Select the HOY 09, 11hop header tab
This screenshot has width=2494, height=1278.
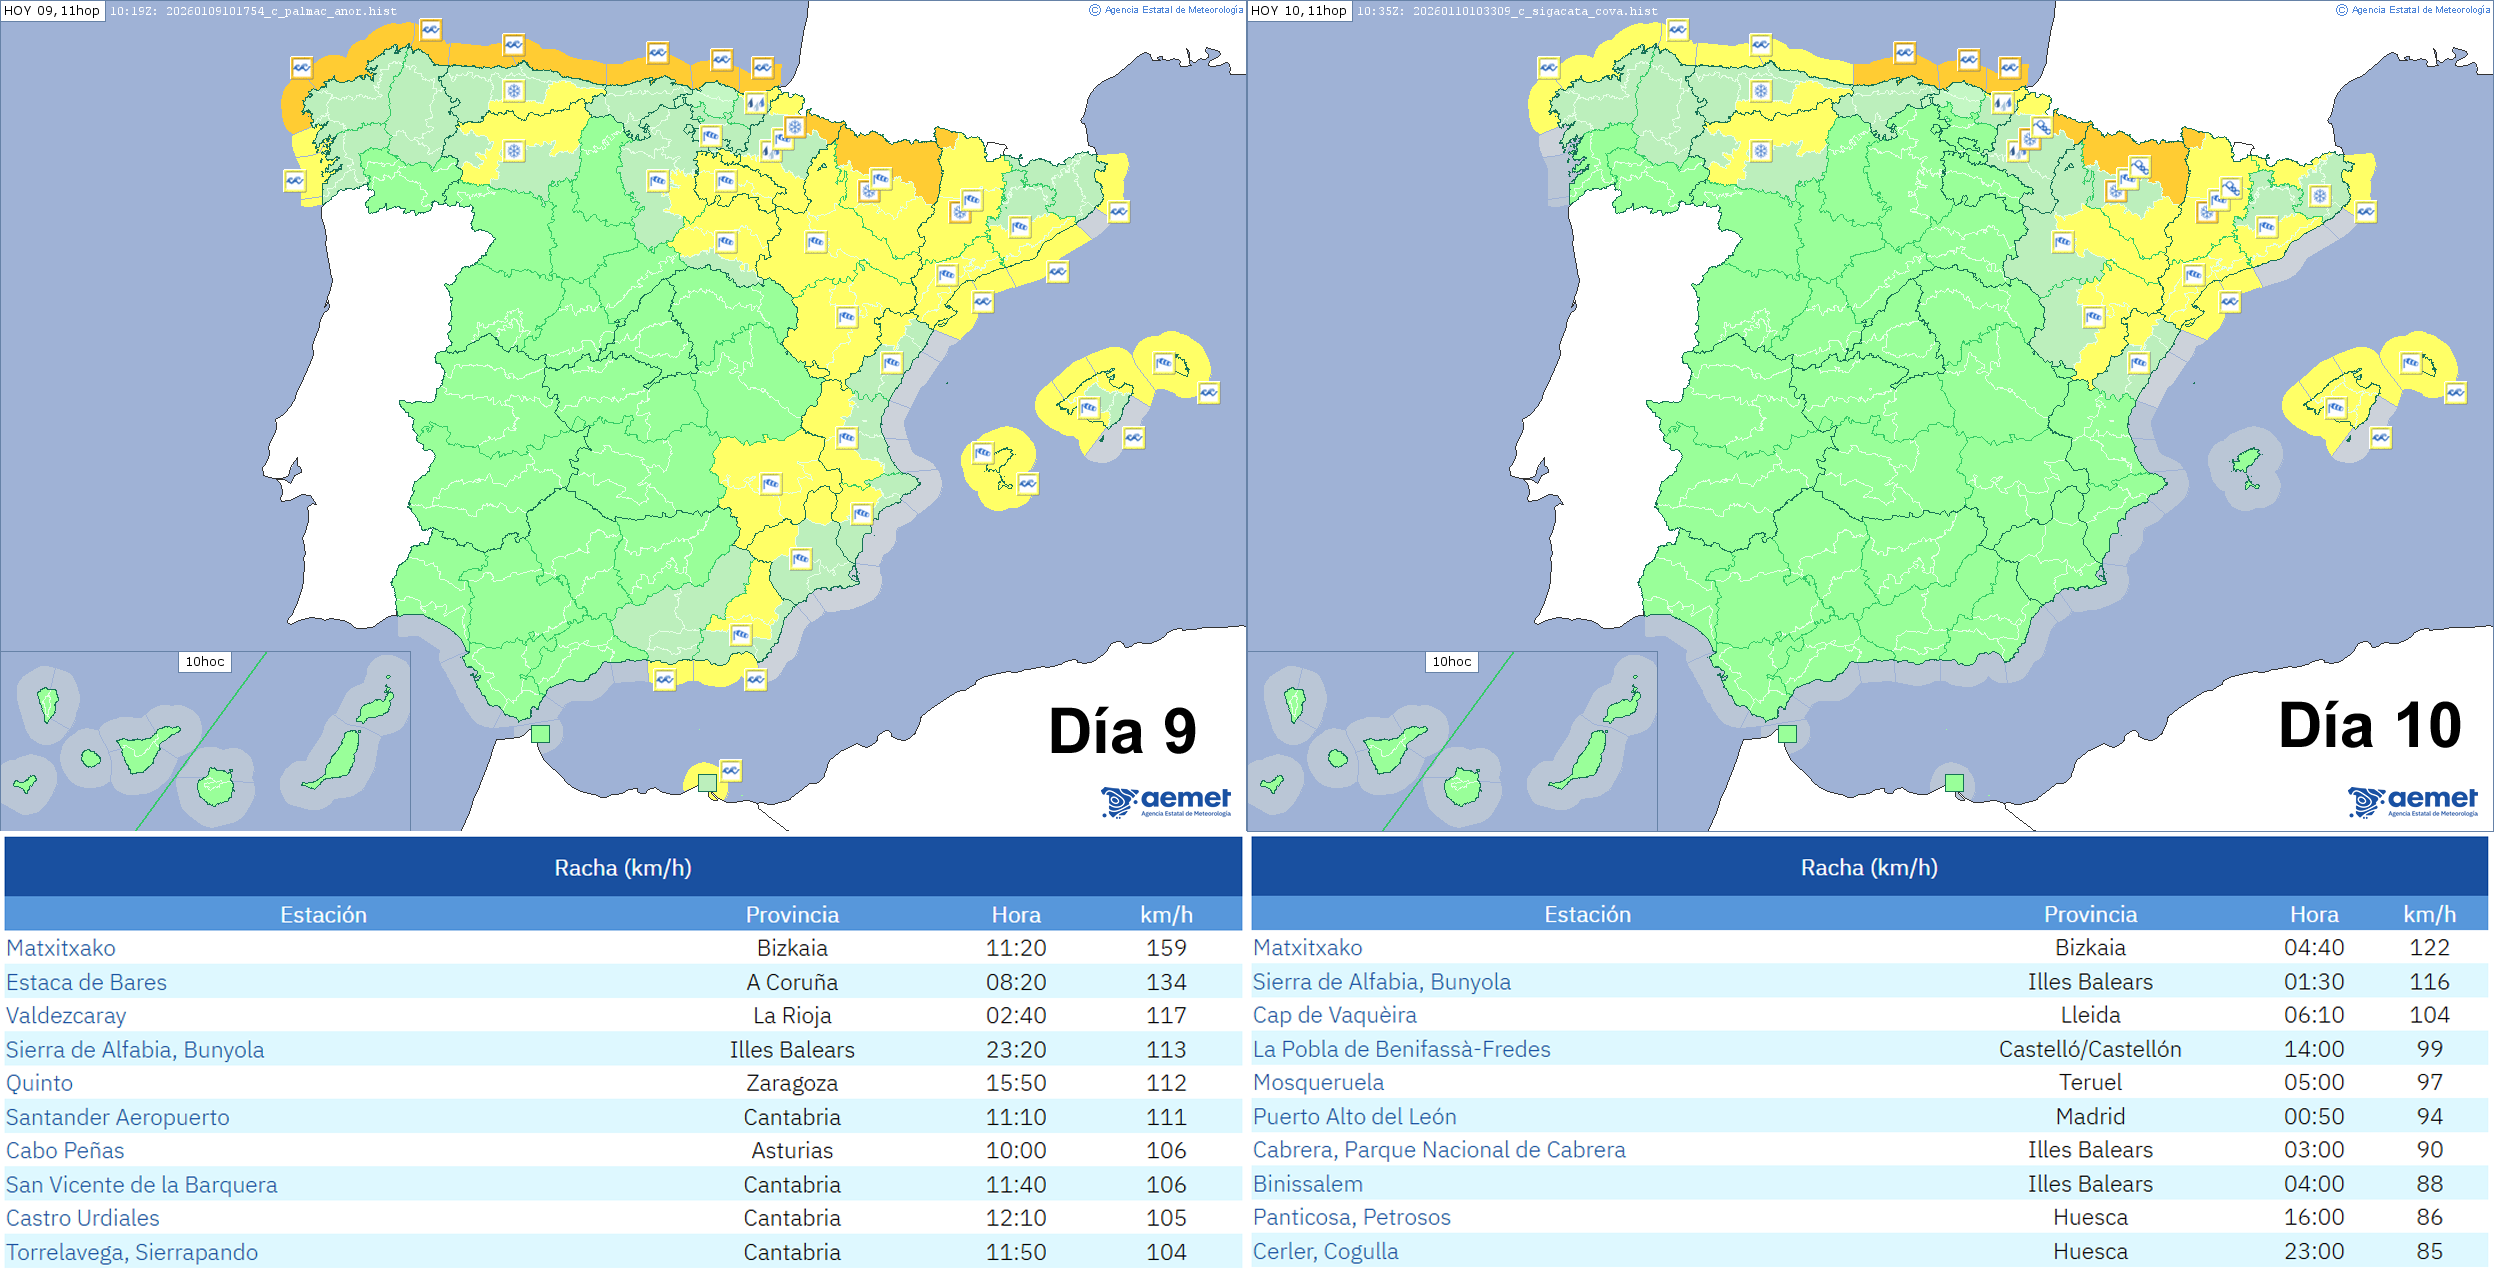[52, 11]
